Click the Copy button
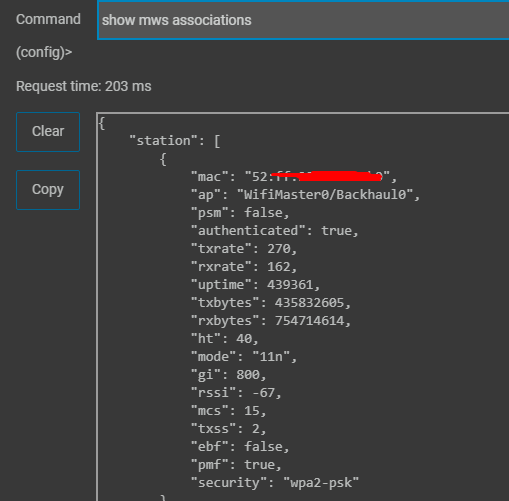509x501 pixels. pyautogui.click(x=48, y=190)
